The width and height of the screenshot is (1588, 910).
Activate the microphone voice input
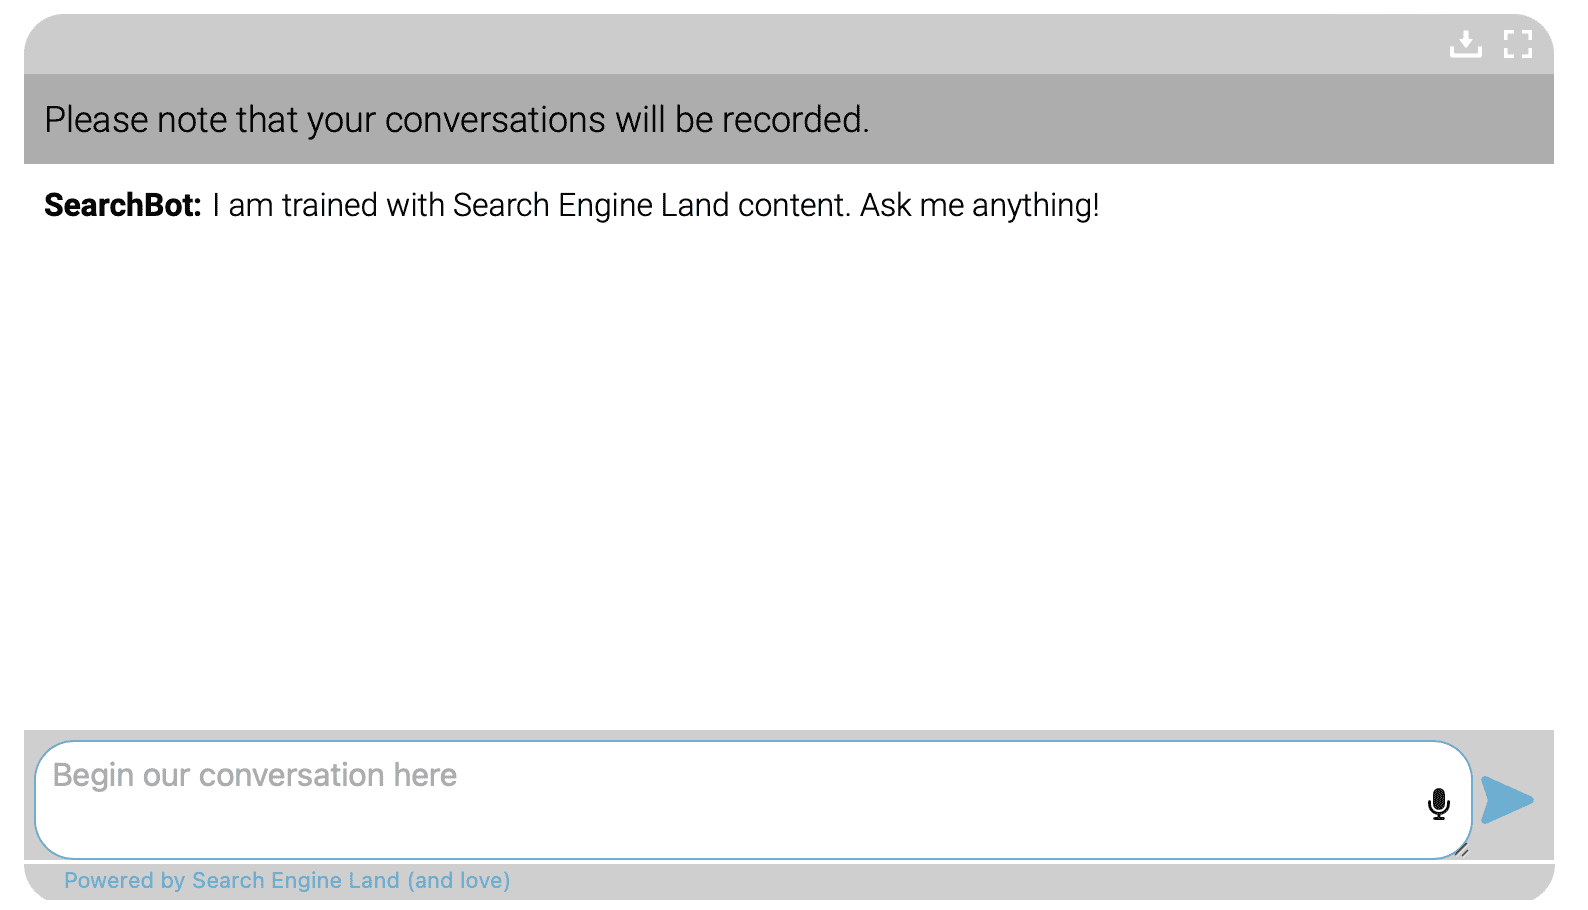(1439, 804)
